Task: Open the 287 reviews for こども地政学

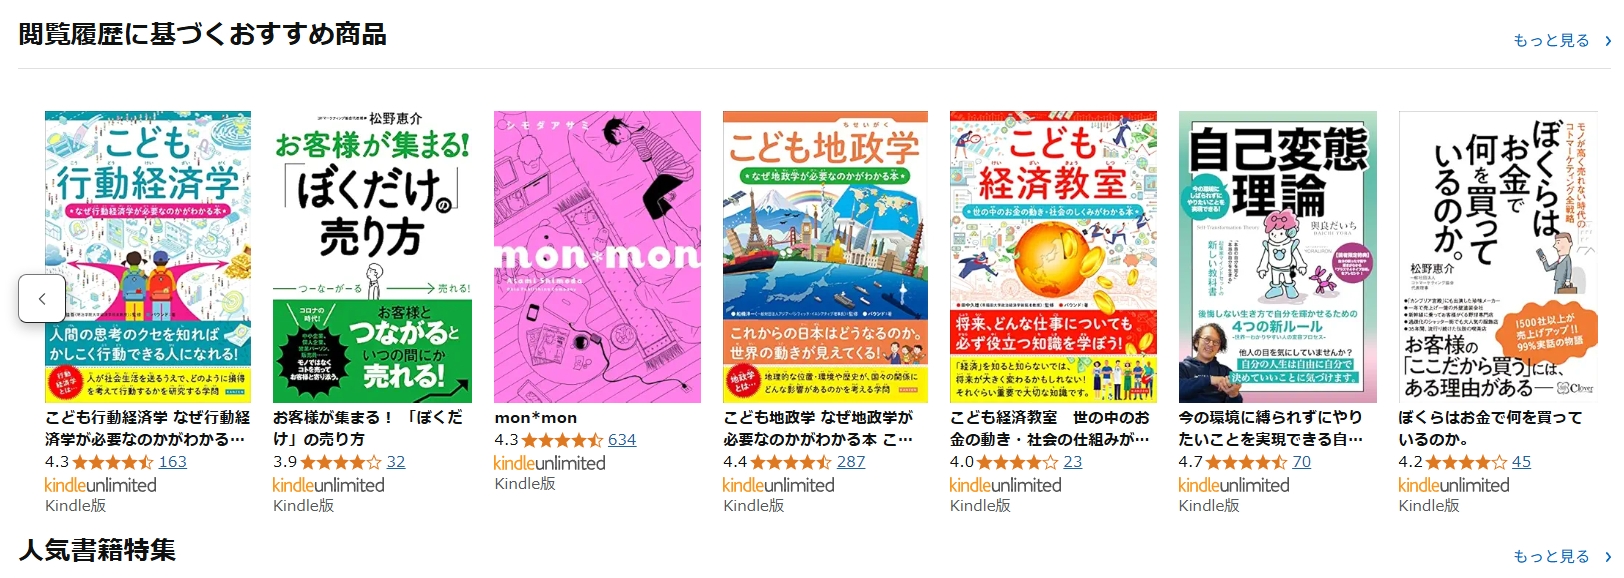Action: (x=851, y=462)
